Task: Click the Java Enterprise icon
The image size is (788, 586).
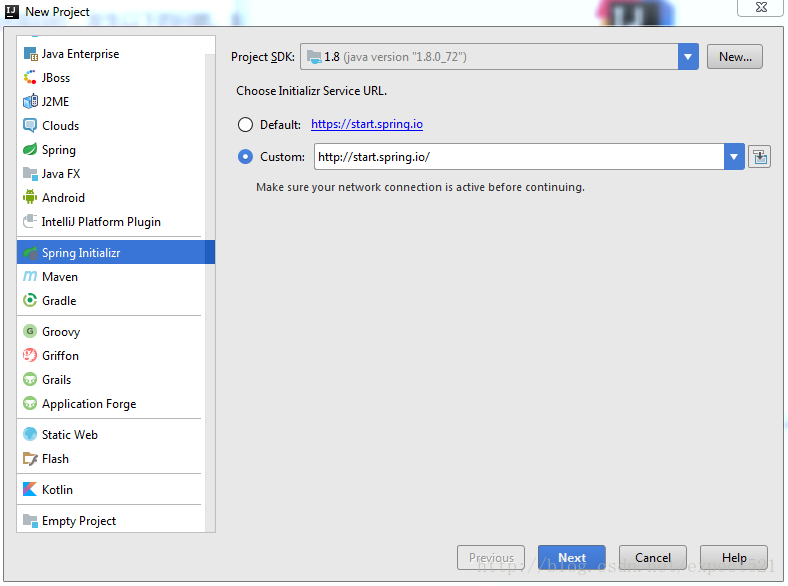Action: (x=31, y=54)
